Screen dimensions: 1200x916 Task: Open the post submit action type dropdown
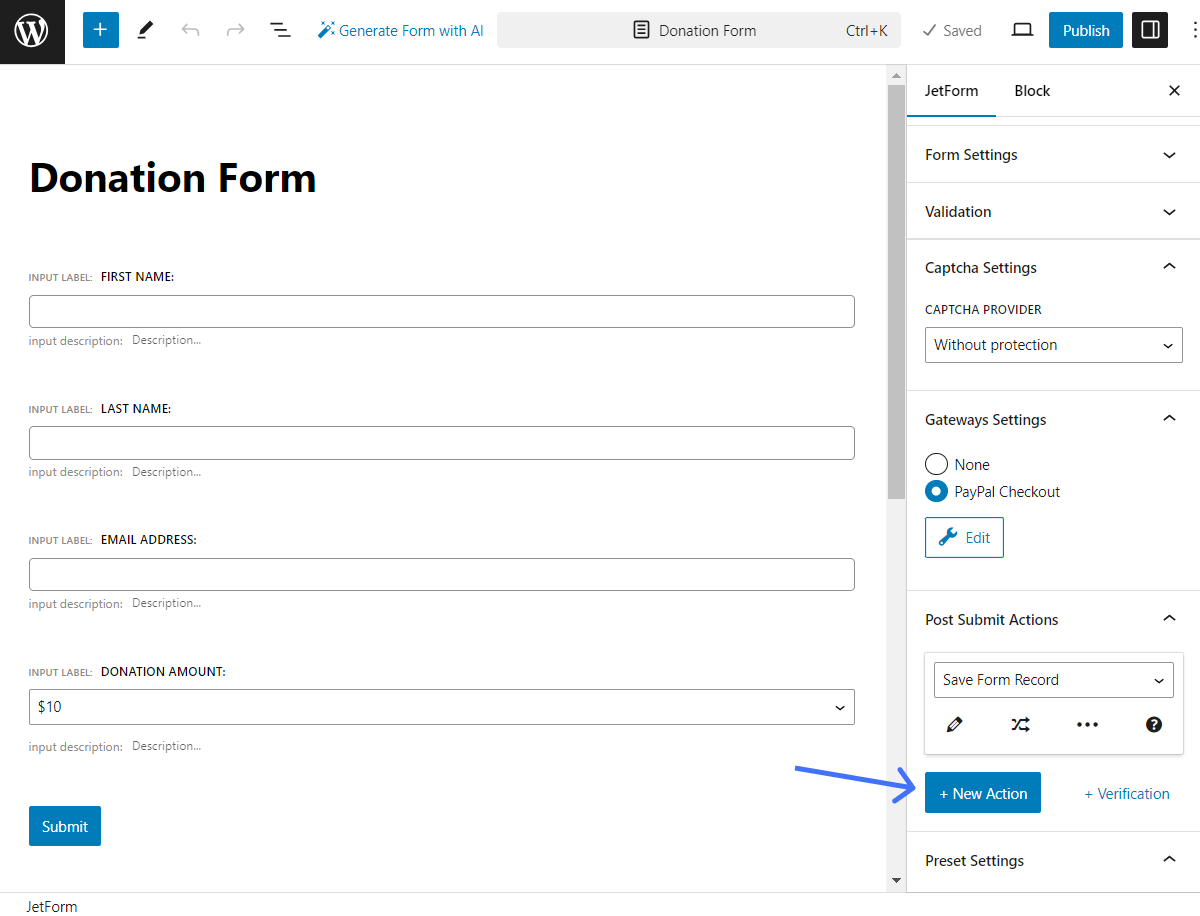pos(1053,679)
